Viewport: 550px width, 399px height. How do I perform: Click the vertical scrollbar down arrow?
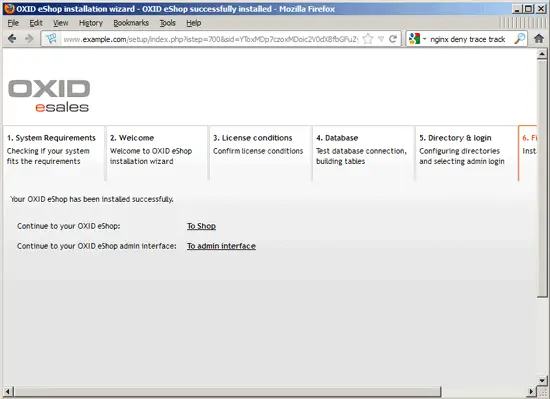tap(542, 380)
